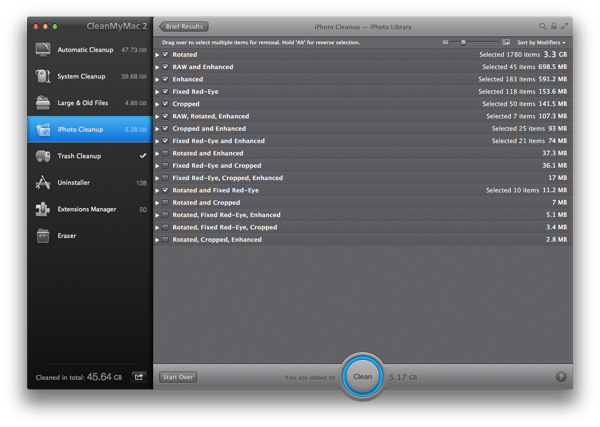This screenshot has height=427, width=600.
Task: Click the '45.64 GB' cleaned total
Action: 104,377
